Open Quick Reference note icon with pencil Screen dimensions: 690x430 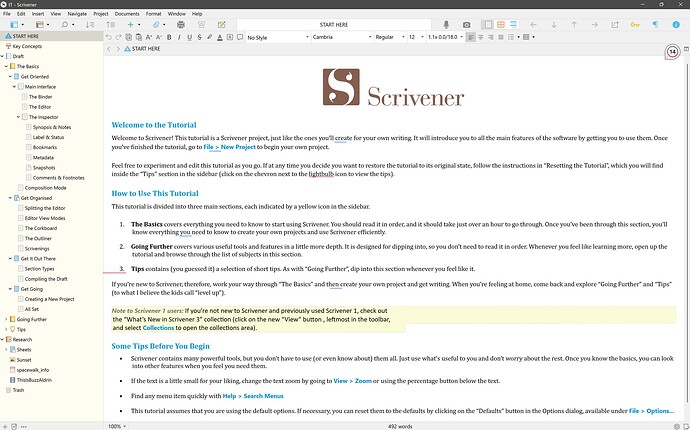[222, 25]
